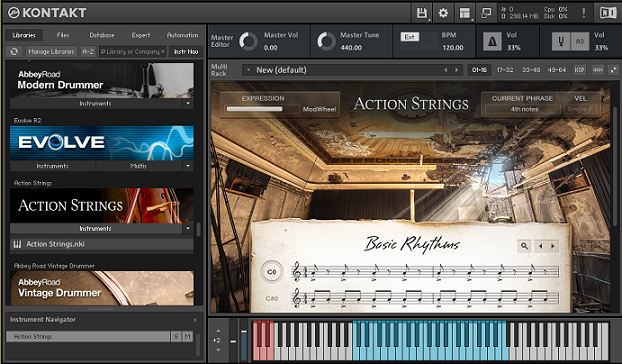Adjust the Master Vol knob
The height and width of the screenshot is (364, 622).
click(248, 41)
